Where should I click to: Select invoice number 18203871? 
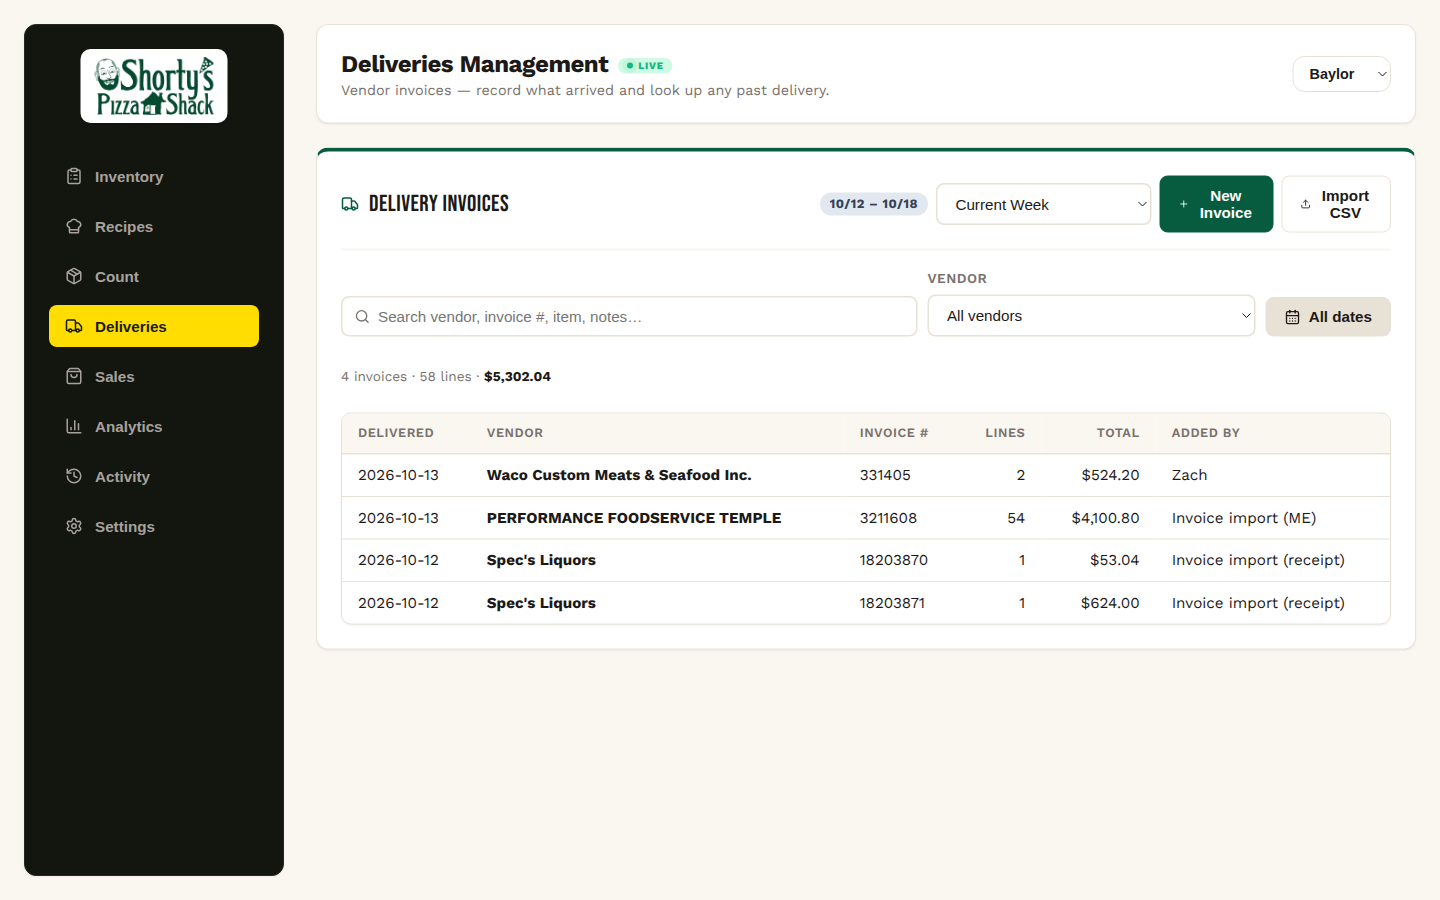(x=892, y=603)
